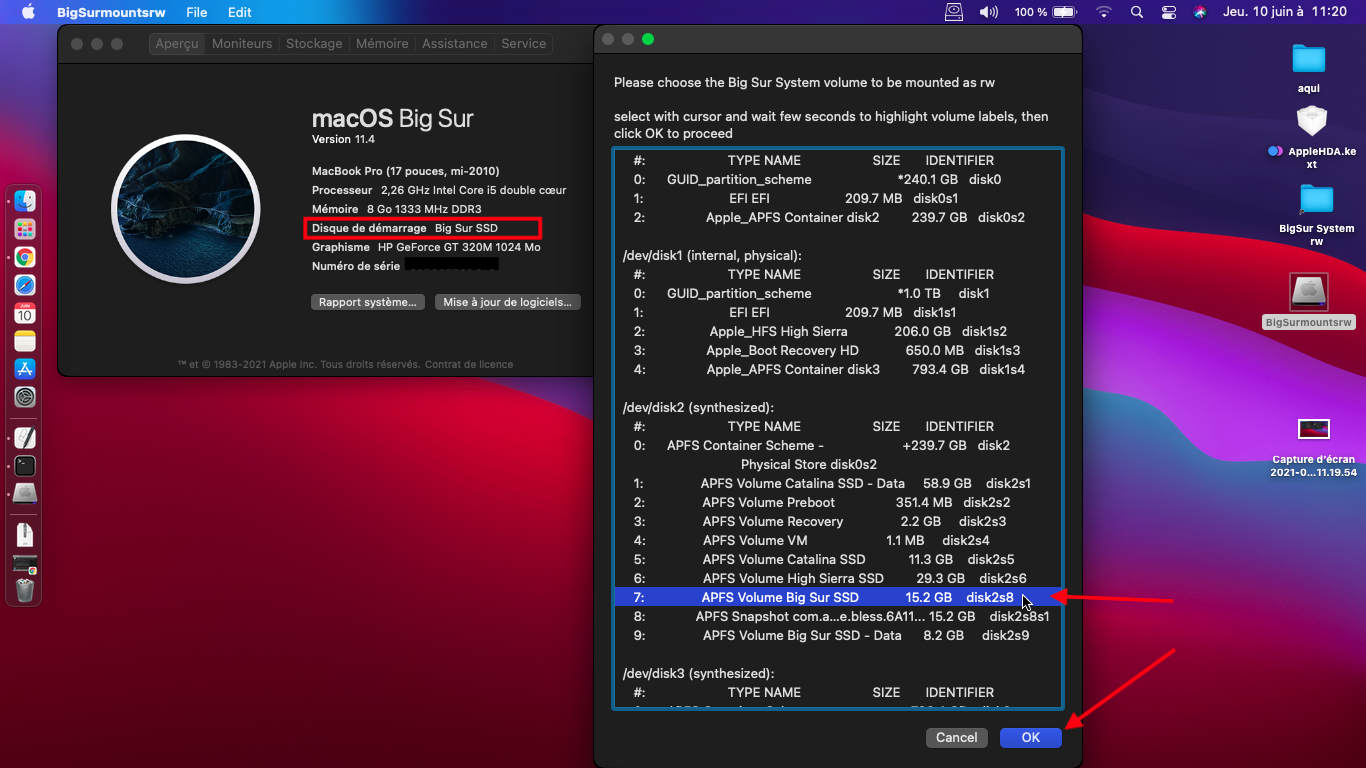
Task: Click the battery status icon
Action: 1064,12
